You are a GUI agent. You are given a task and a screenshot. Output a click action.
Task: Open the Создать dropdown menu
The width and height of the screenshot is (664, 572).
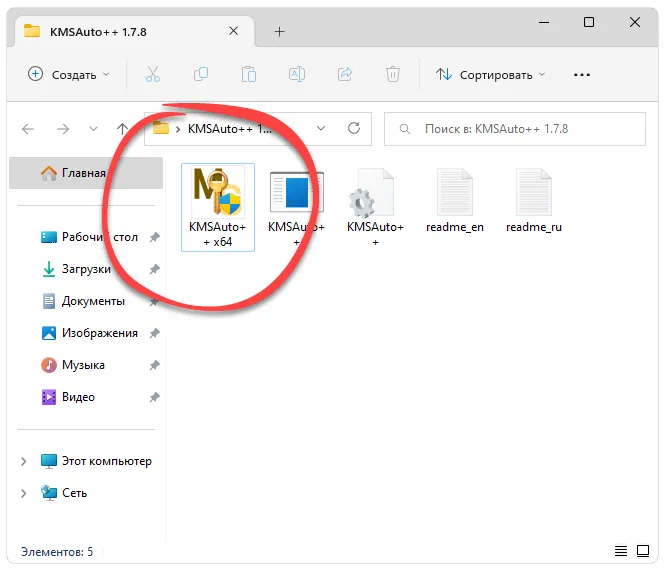click(69, 75)
